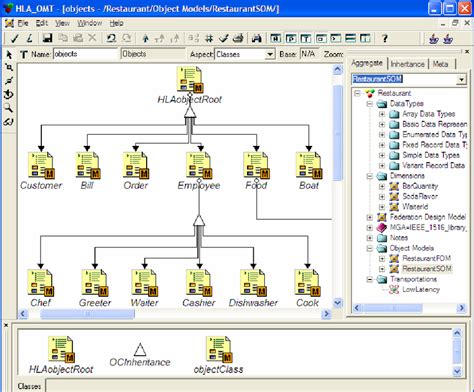
Task: Select the Order class icon
Action: 136,165
